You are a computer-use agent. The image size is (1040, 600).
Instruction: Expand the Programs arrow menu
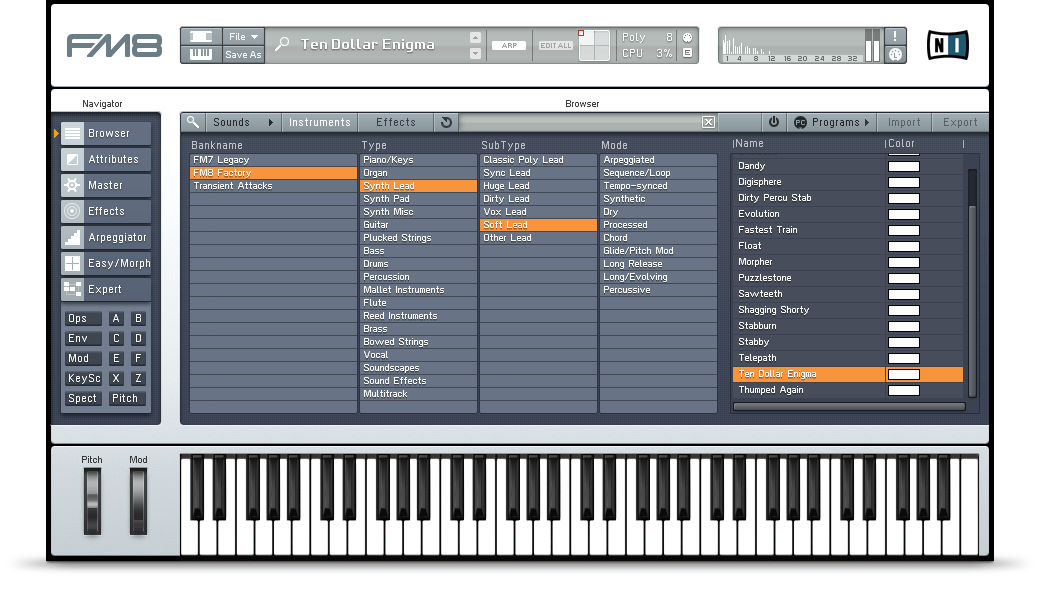point(867,122)
